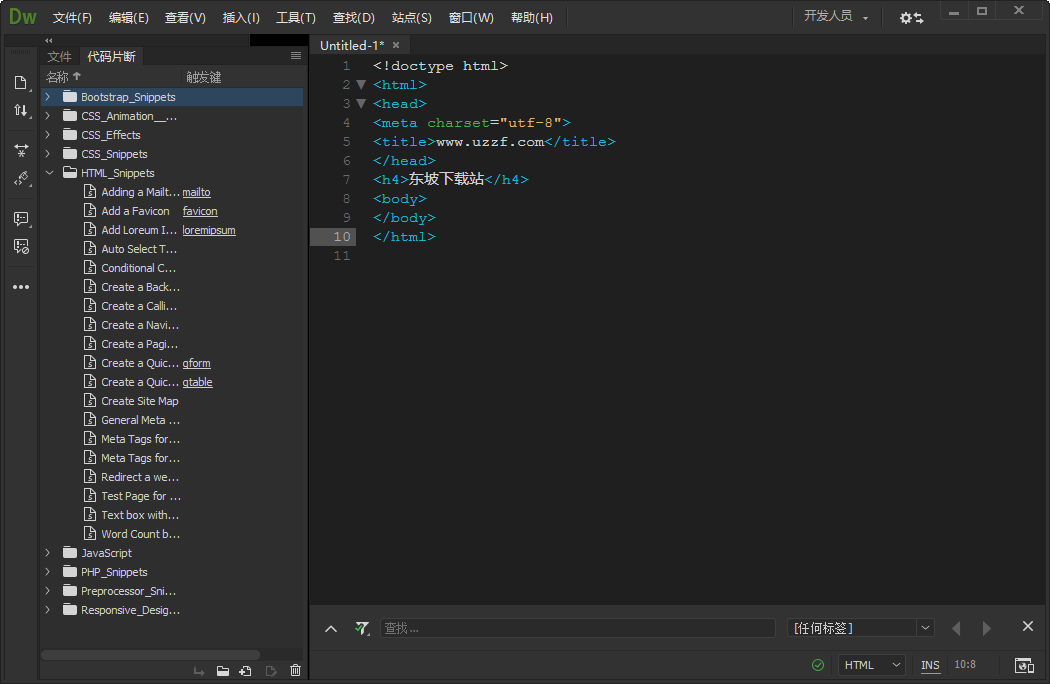1050x684 pixels.
Task: Open the 工具(T) menu
Action: point(295,18)
